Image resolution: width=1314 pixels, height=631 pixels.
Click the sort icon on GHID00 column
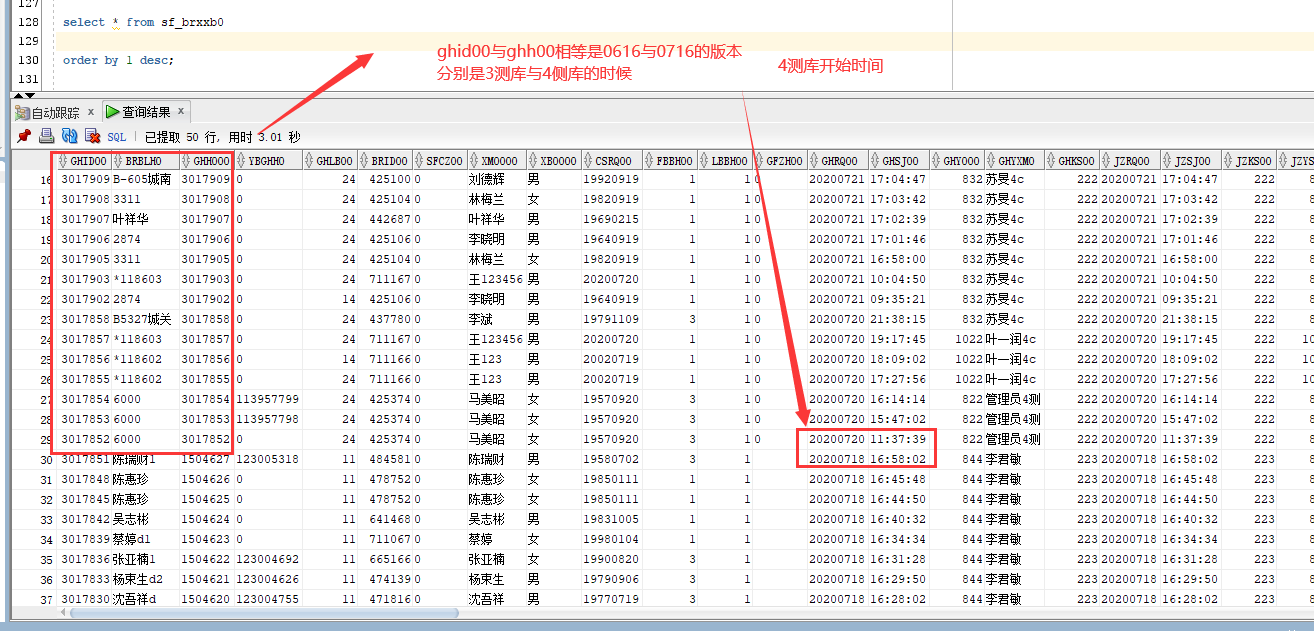(x=63, y=160)
